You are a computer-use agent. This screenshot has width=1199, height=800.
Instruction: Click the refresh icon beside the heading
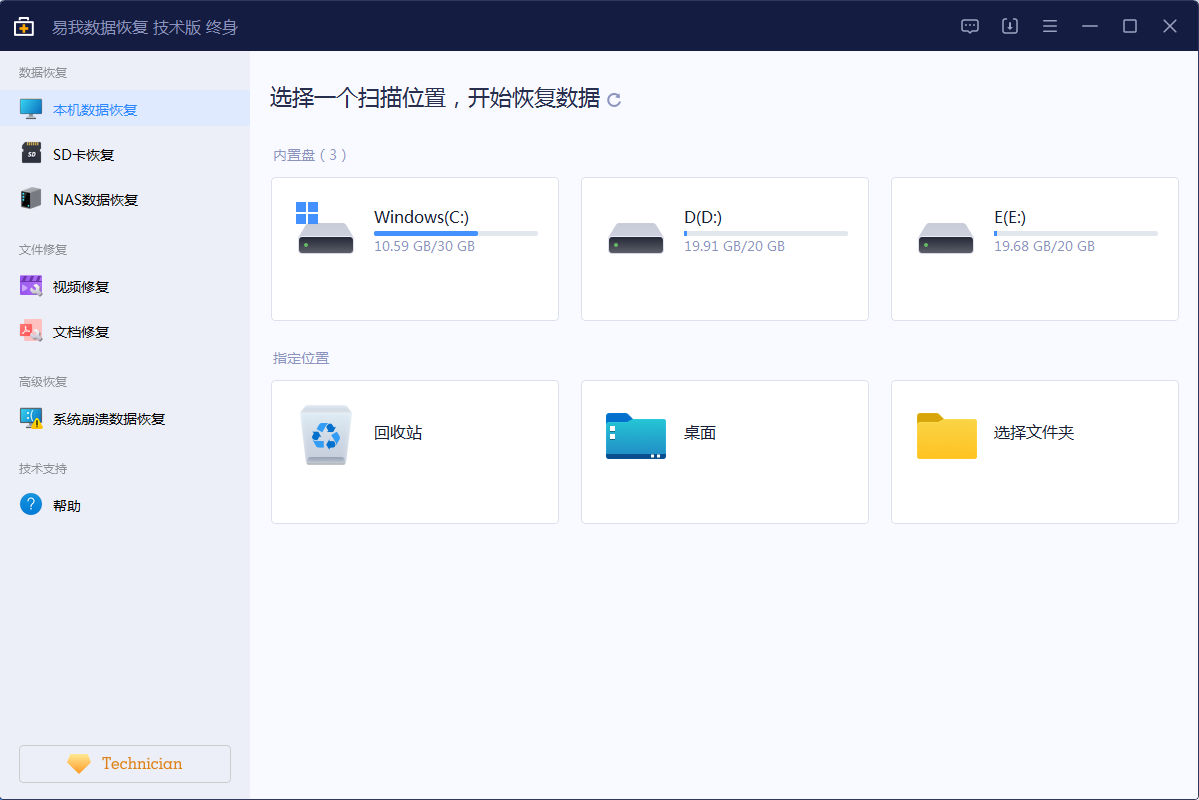[614, 99]
